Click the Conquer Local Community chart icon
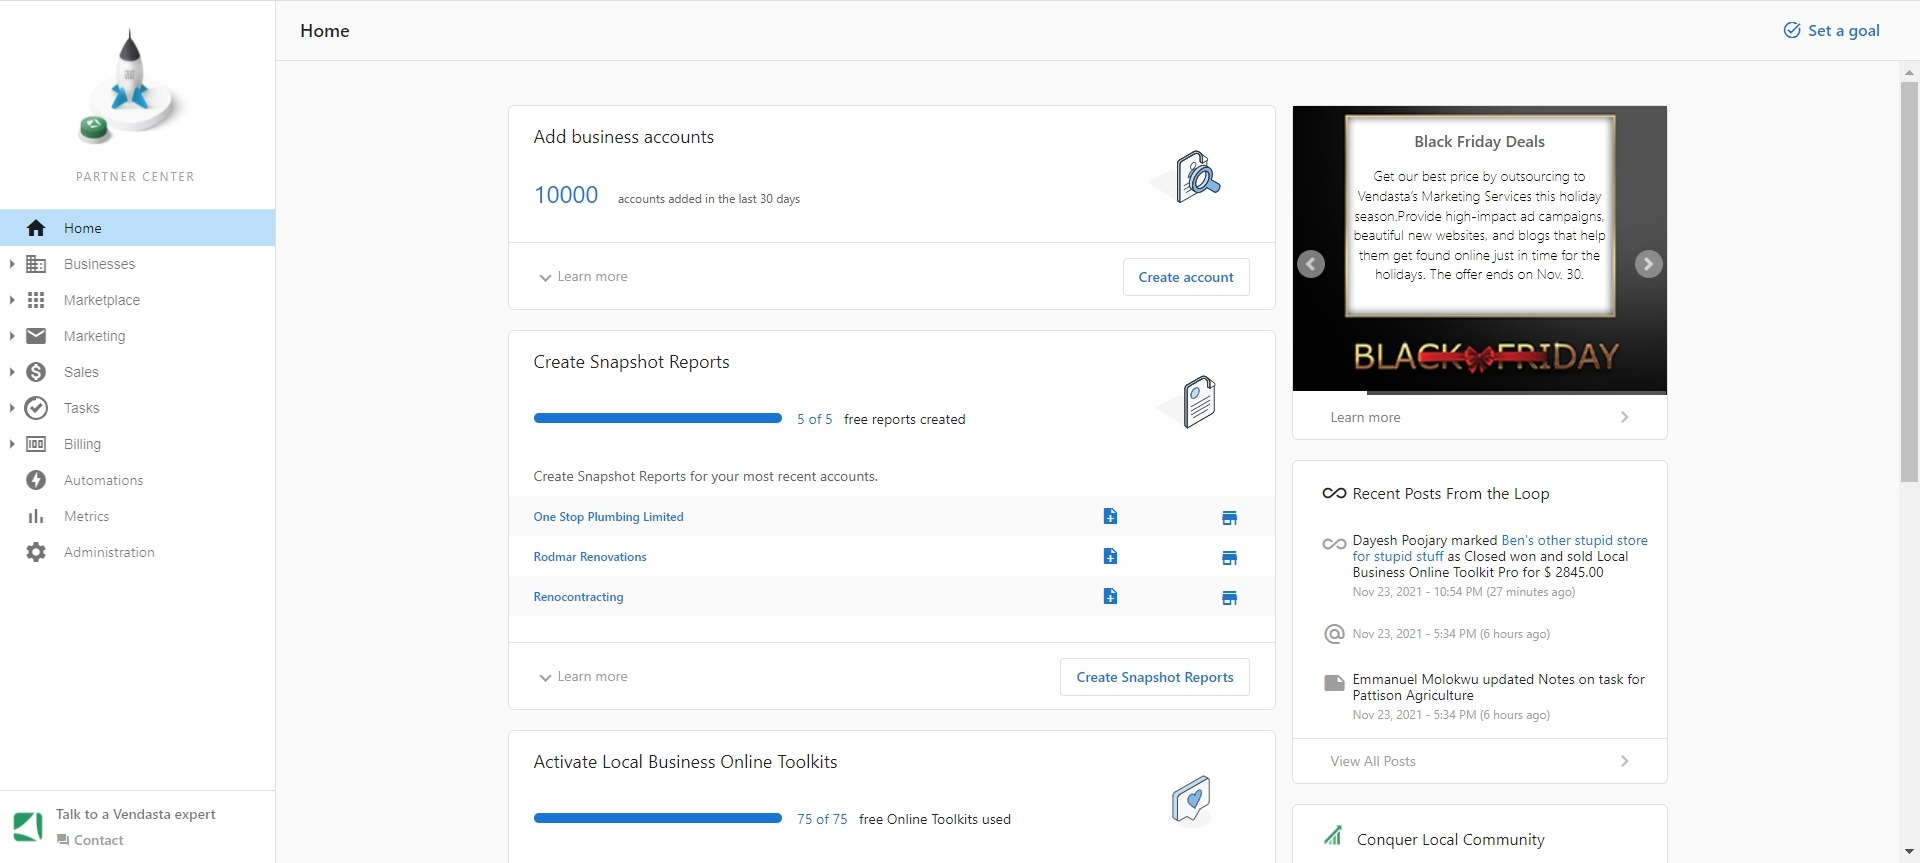 tap(1333, 835)
